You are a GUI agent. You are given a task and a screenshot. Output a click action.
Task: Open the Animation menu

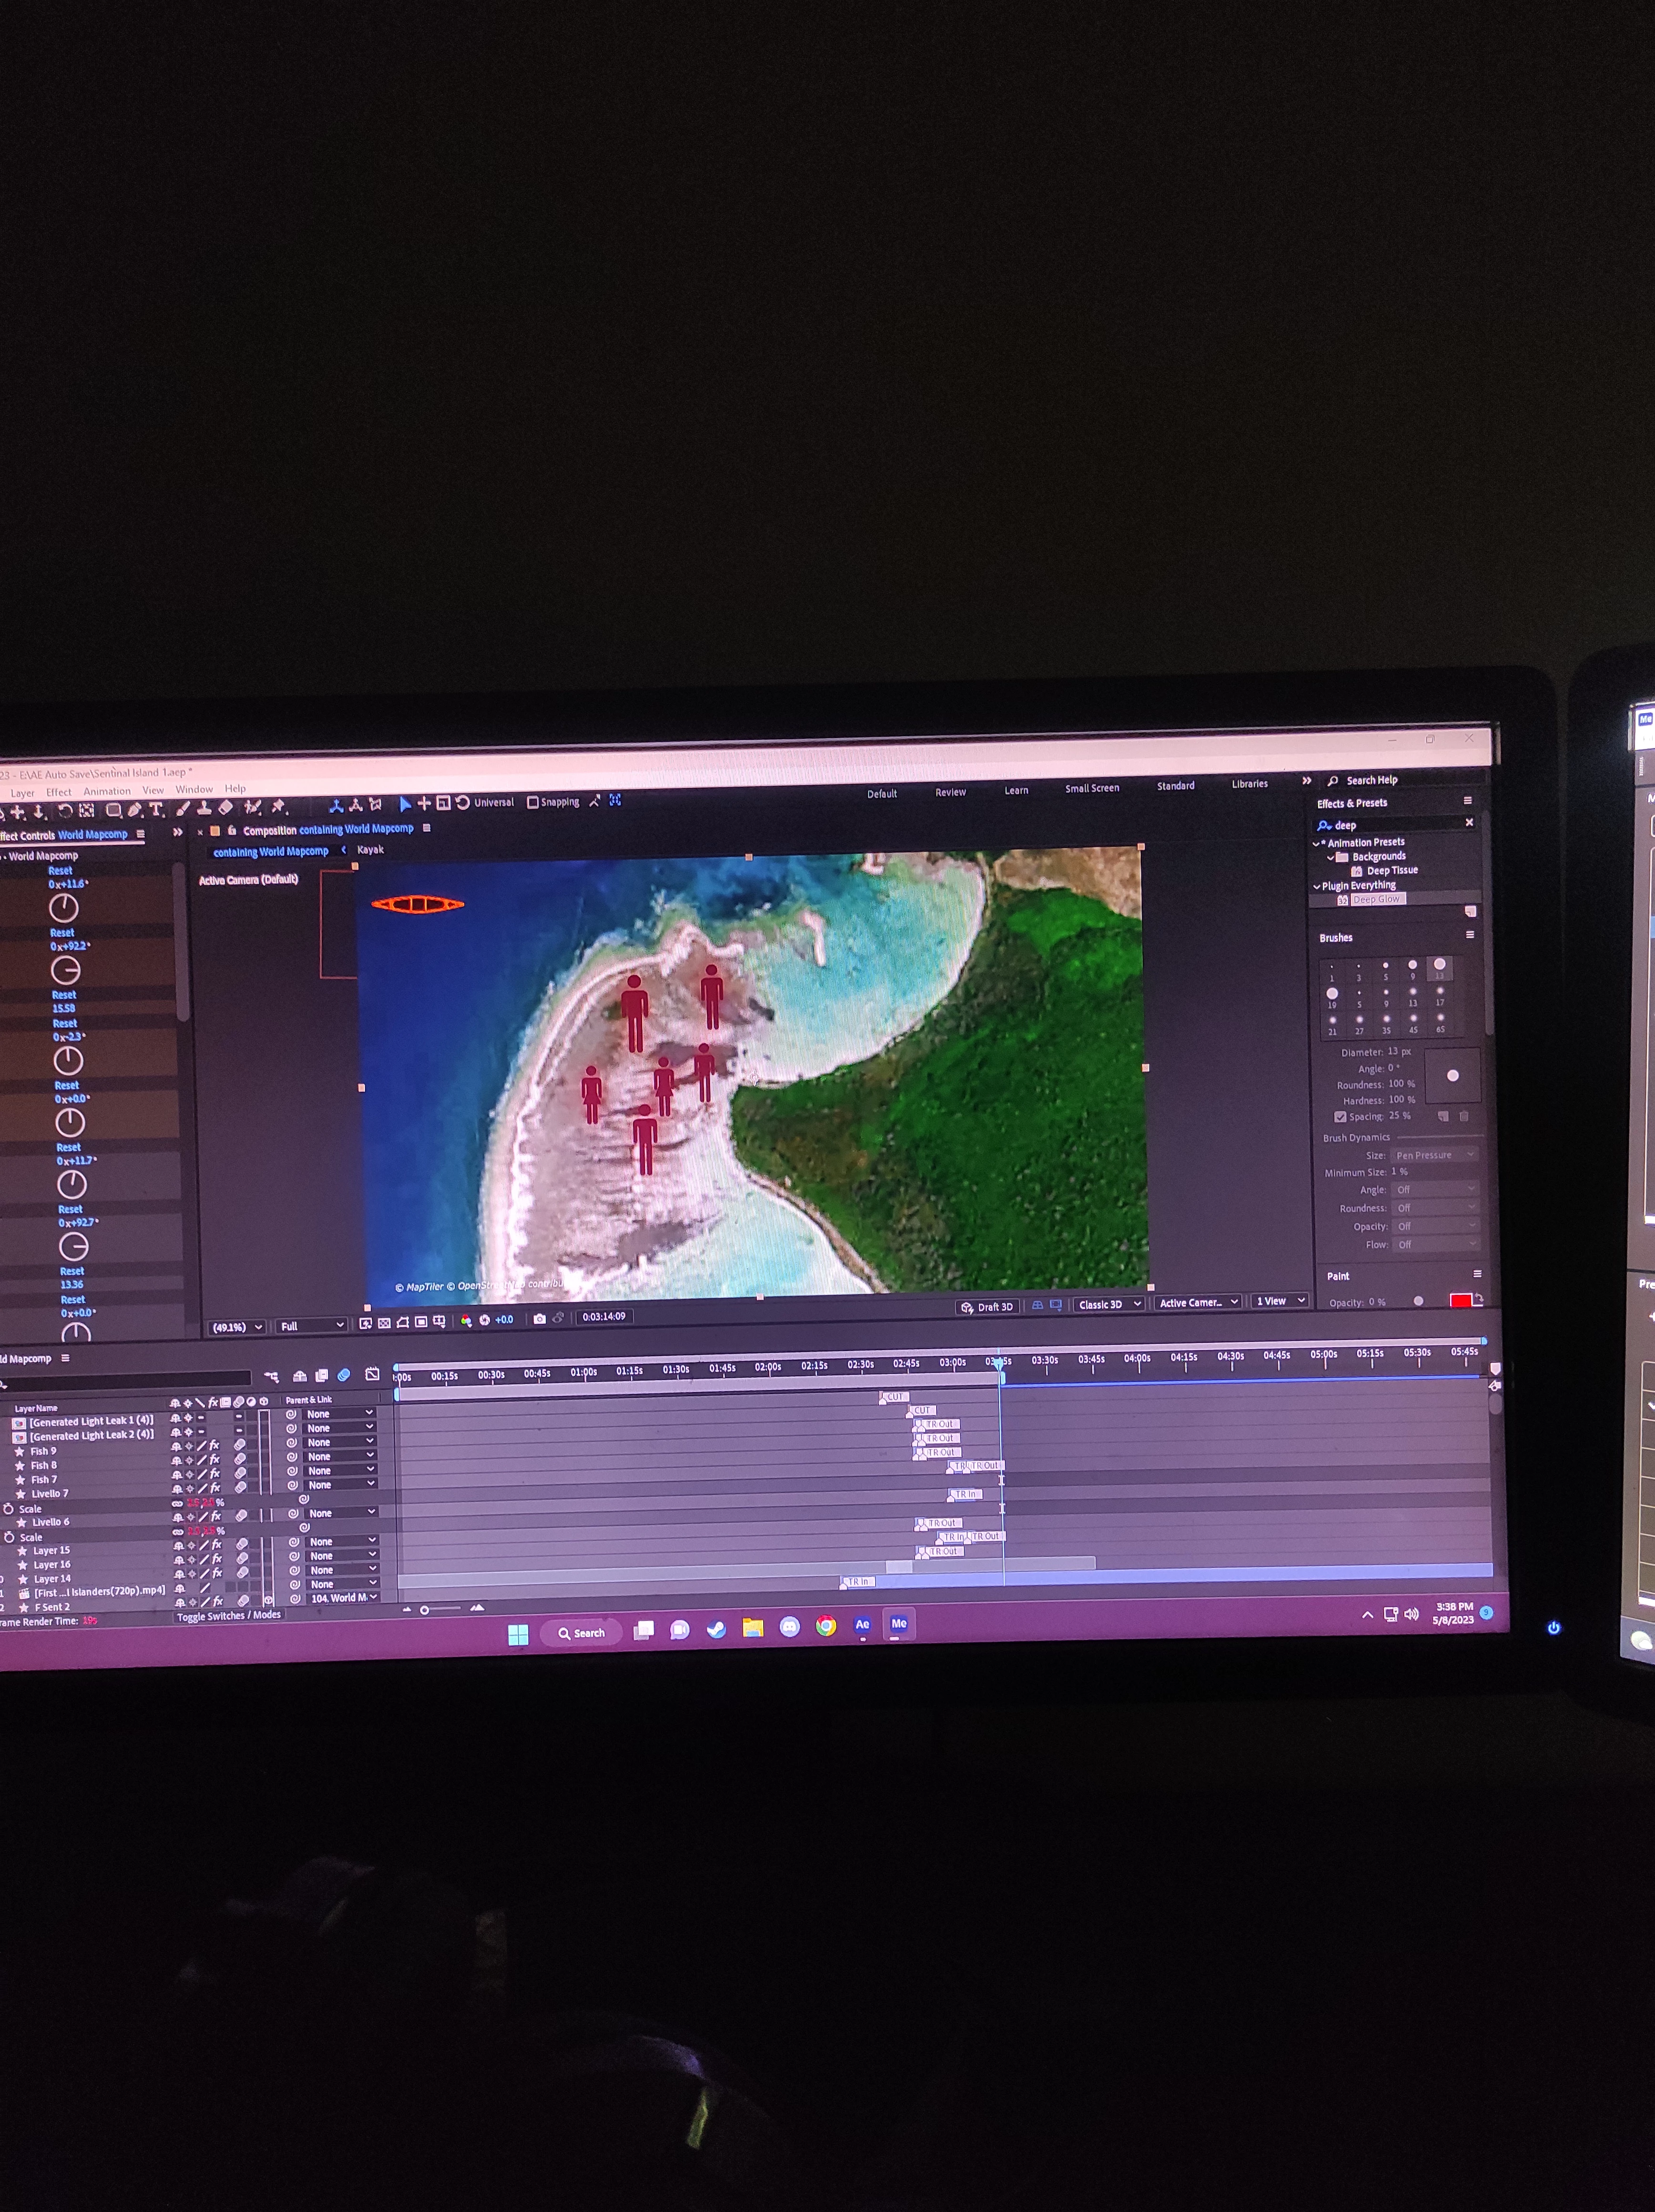(107, 791)
